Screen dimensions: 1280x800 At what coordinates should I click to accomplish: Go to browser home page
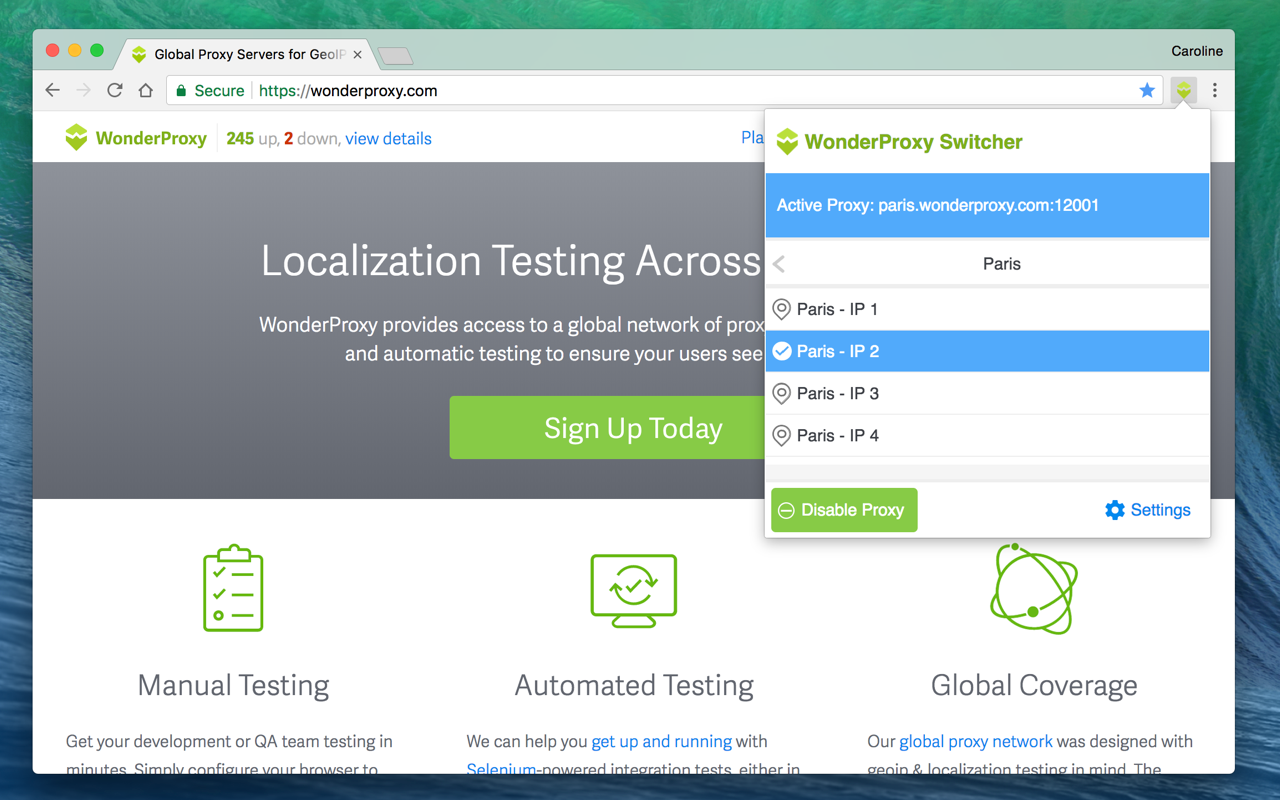146,90
